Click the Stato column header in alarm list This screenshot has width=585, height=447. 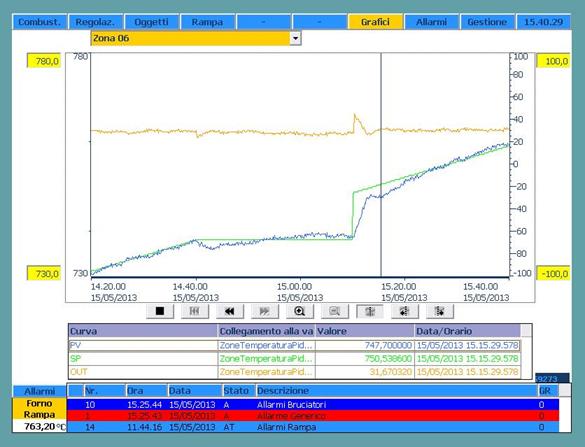coord(239,391)
